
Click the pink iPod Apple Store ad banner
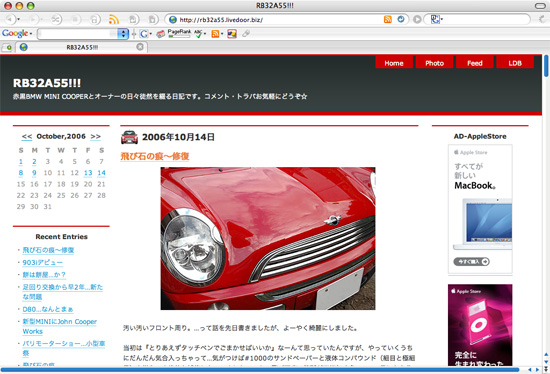480,325
